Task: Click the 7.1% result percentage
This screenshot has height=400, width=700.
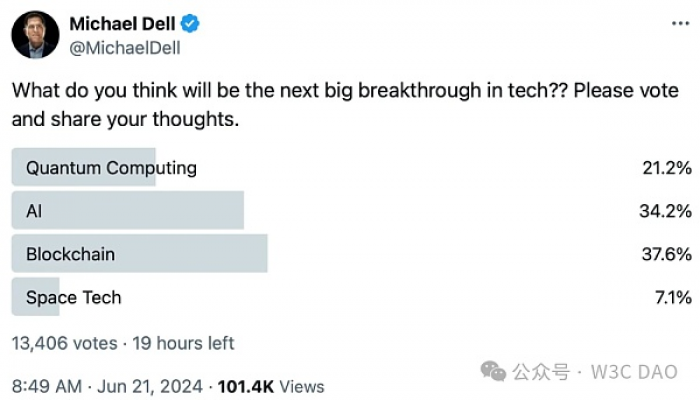Action: [x=674, y=297]
